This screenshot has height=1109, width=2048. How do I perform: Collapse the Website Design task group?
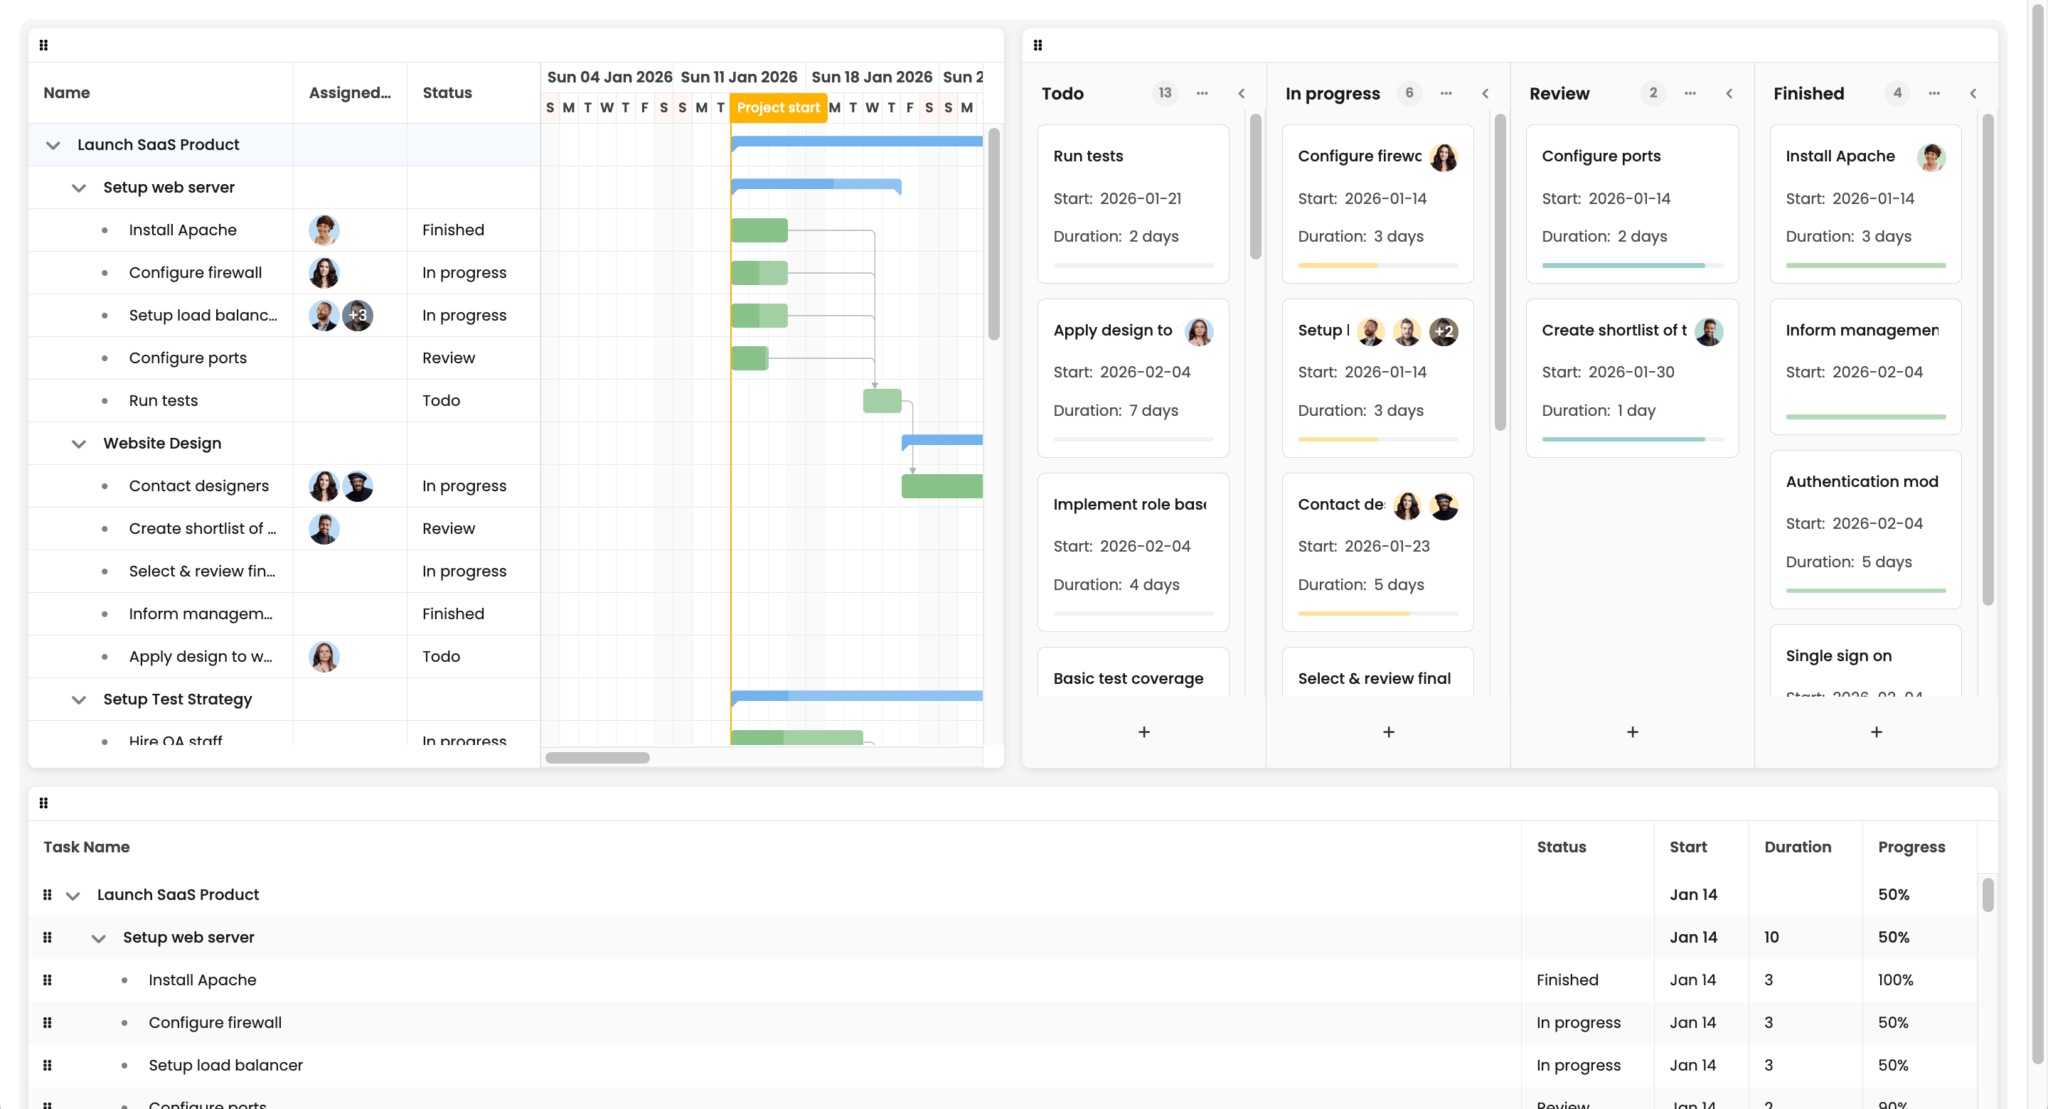(x=79, y=444)
